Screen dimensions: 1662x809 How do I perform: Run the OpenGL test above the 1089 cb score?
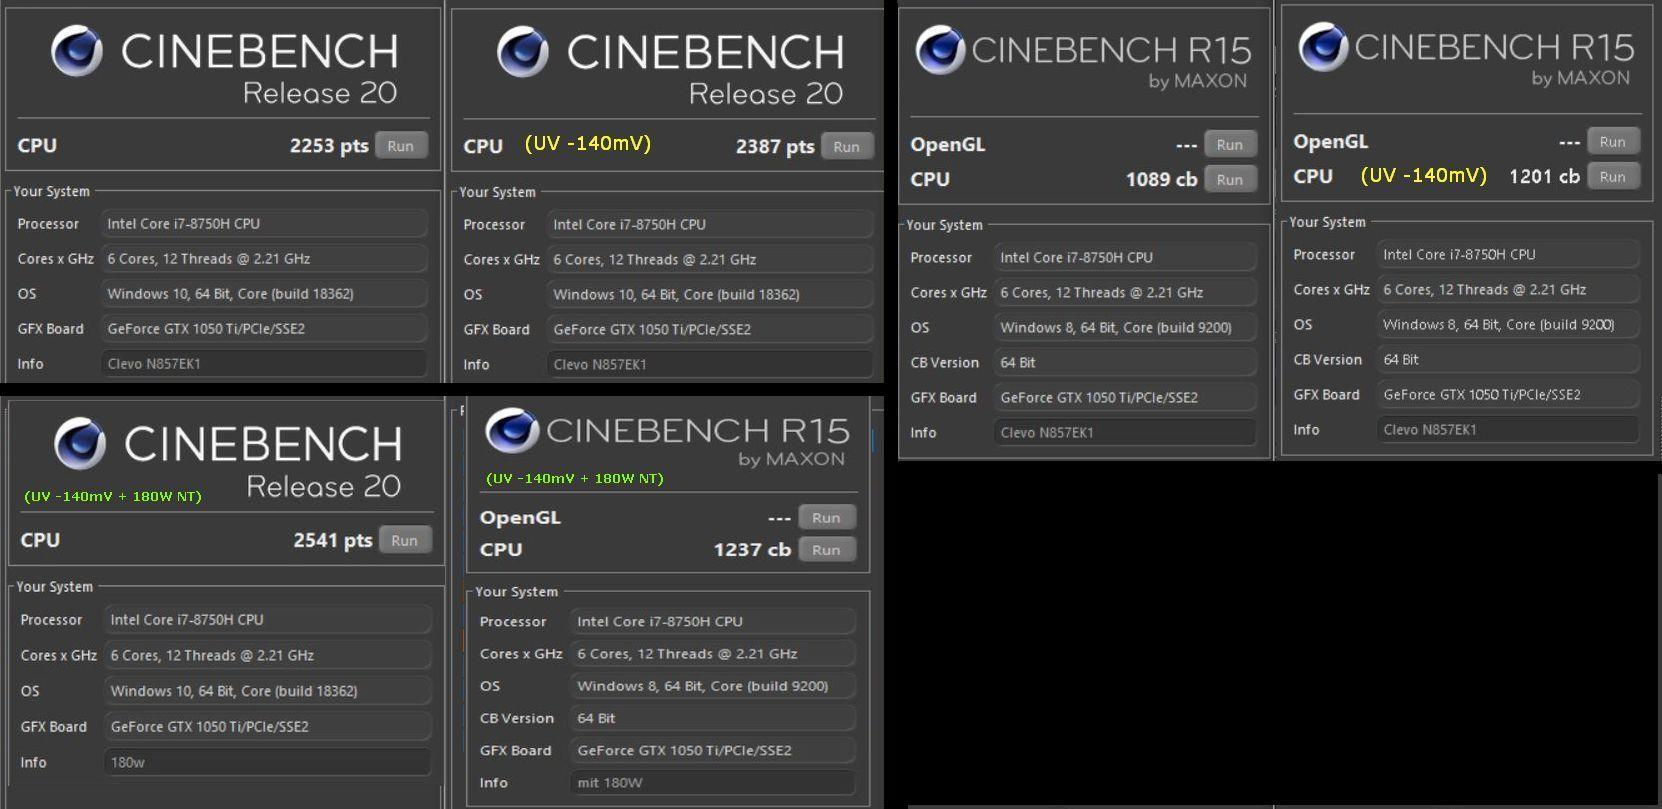pos(1229,145)
